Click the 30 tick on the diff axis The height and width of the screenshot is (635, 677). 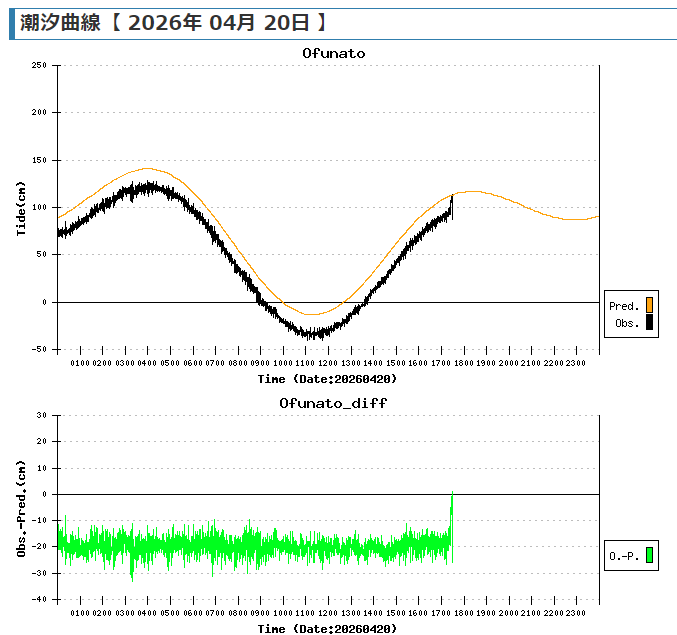click(x=42, y=415)
